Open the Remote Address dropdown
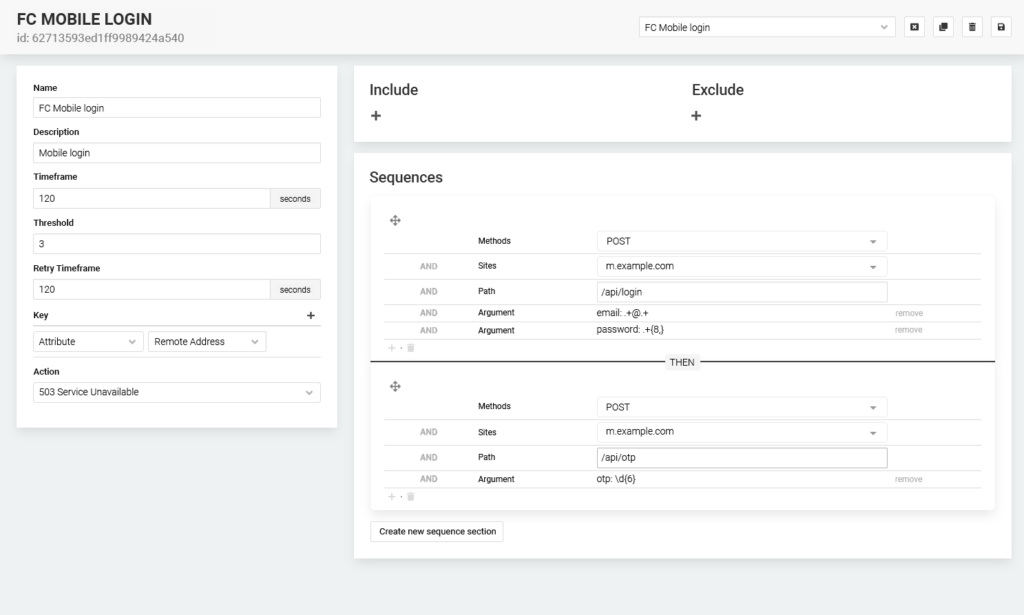Screen dimensions: 1024x615 [x=207, y=341]
